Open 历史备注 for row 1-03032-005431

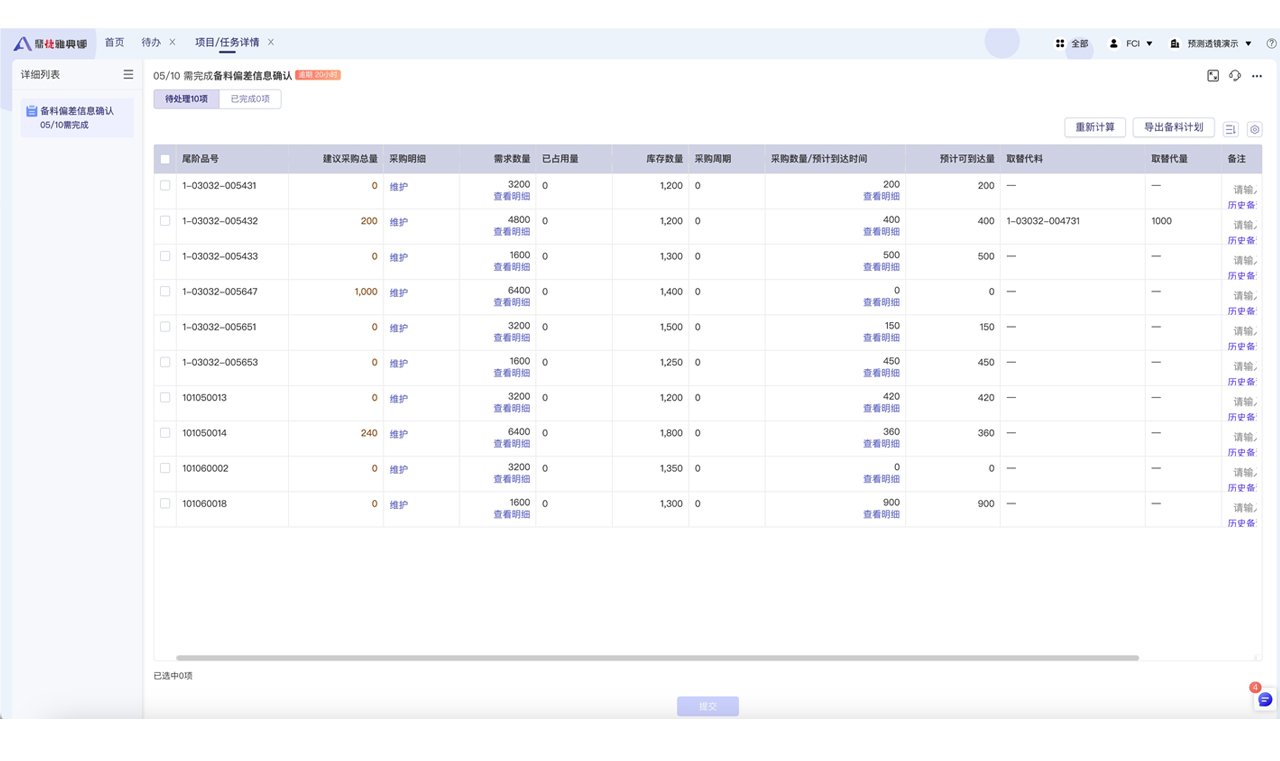point(1241,205)
